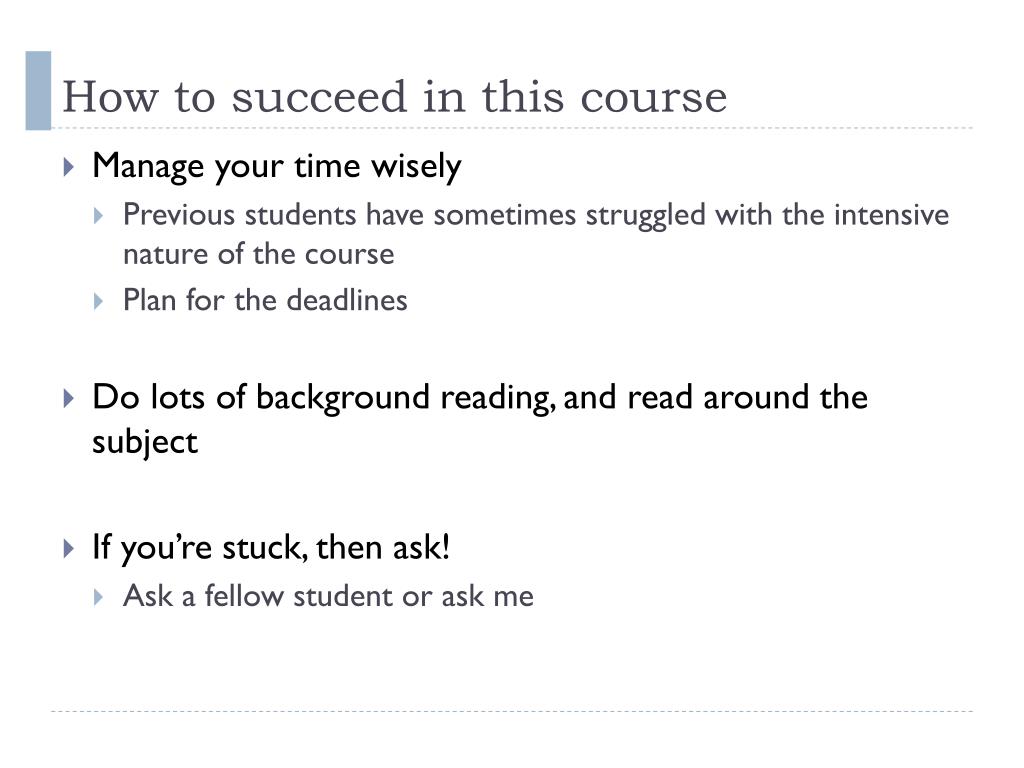Click the blue accent bar left of the title

coord(38,91)
